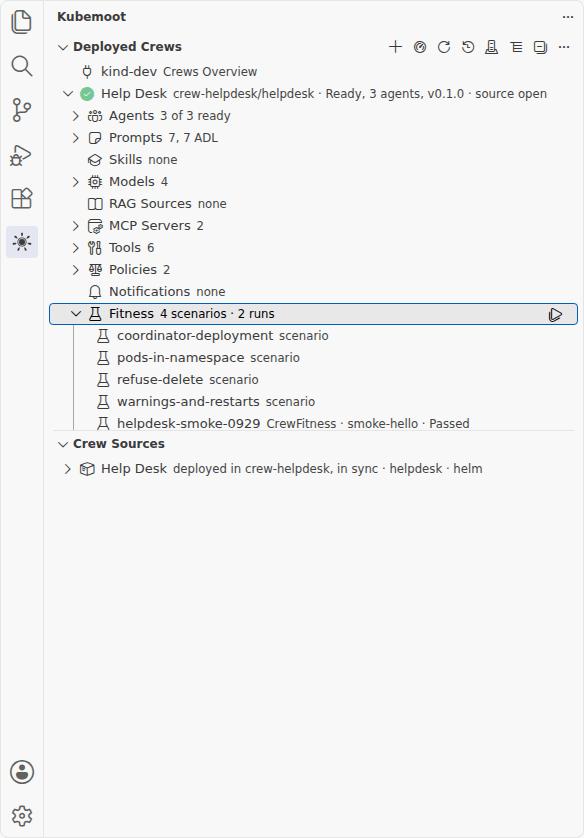Click the history clock icon in Deployed Crews toolbar
This screenshot has height=838, width=584.
(x=468, y=47)
